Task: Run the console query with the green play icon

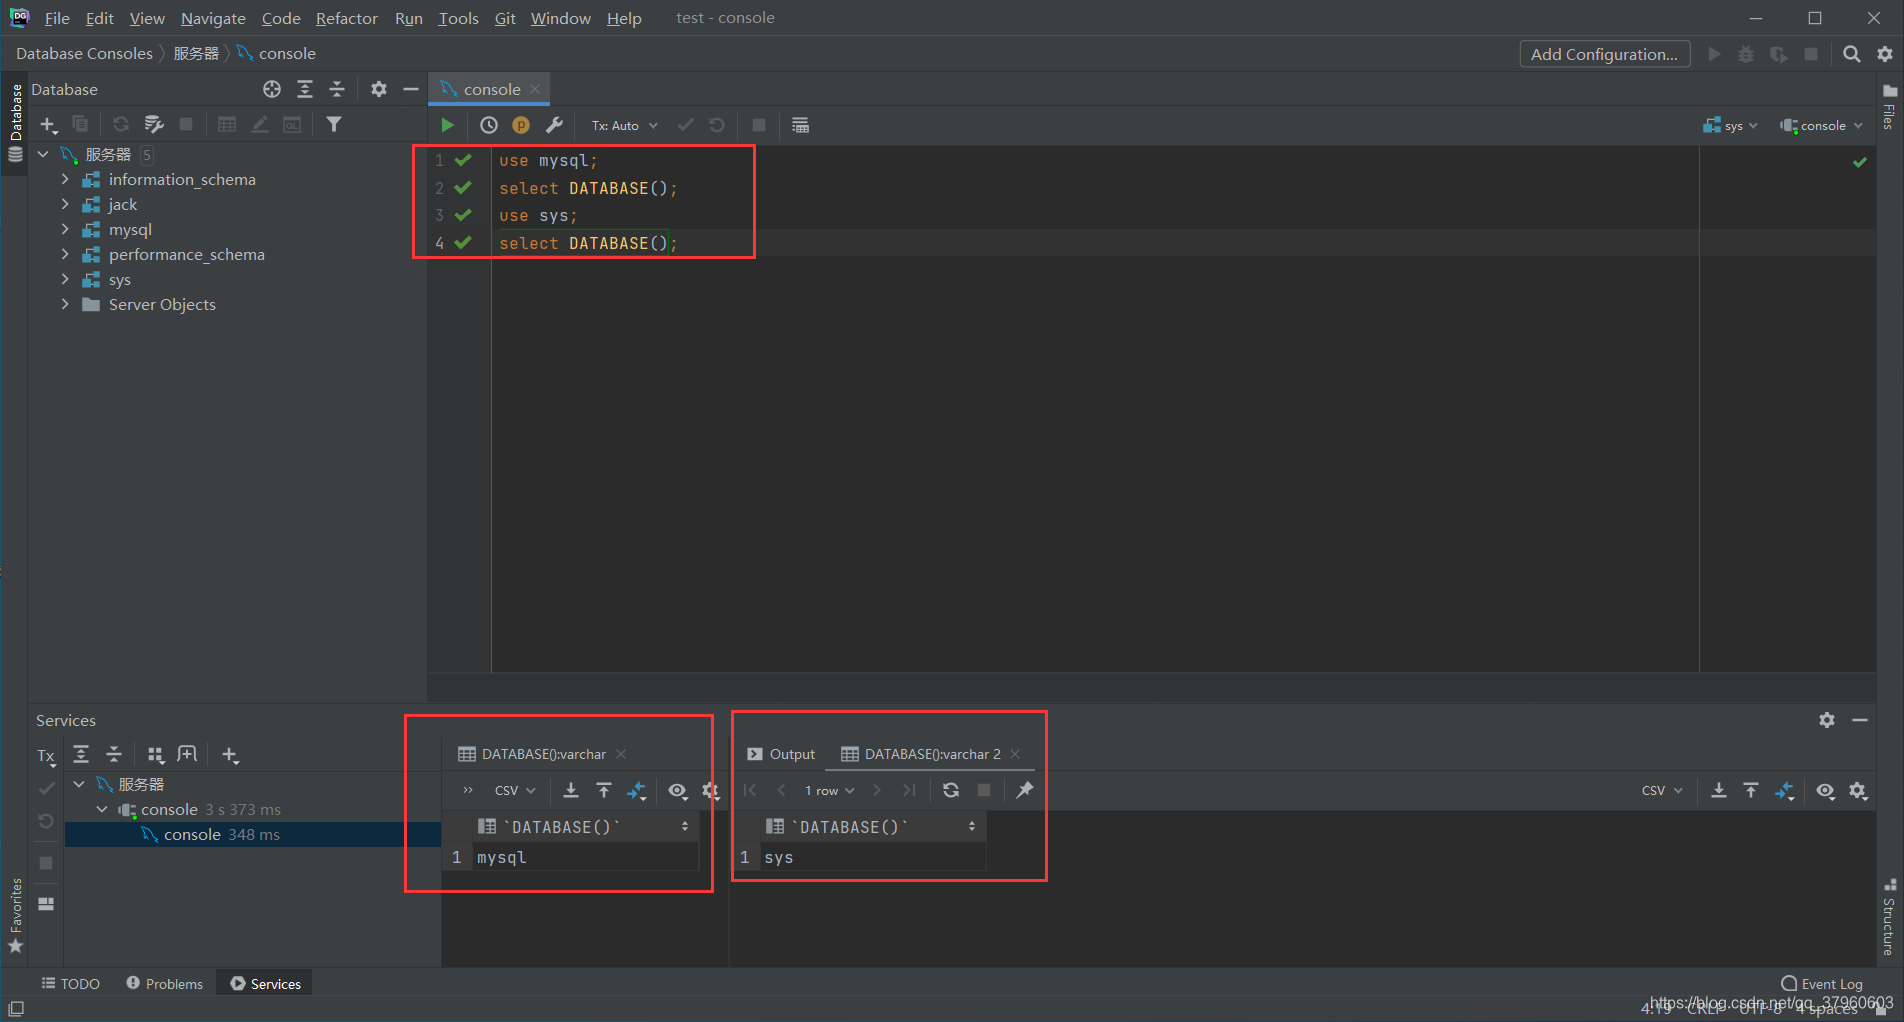Action: pyautogui.click(x=447, y=125)
